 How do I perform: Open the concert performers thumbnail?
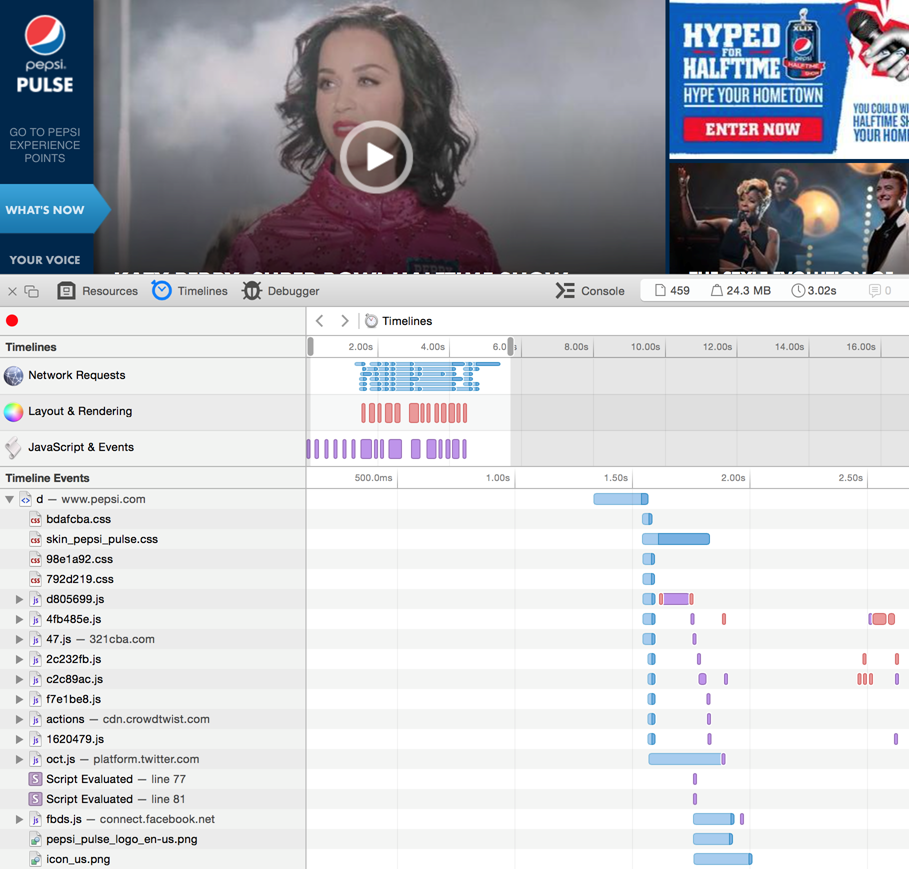[x=789, y=218]
